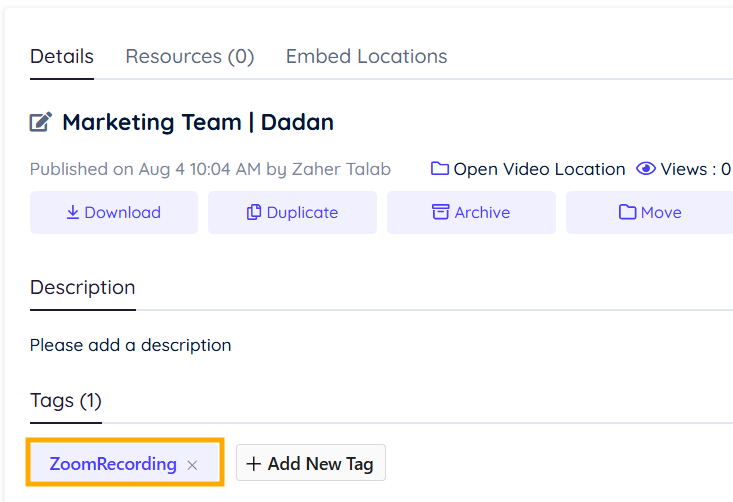The width and height of the screenshot is (733, 502).
Task: Click the pencil edit icon beside the title
Action: click(x=41, y=123)
